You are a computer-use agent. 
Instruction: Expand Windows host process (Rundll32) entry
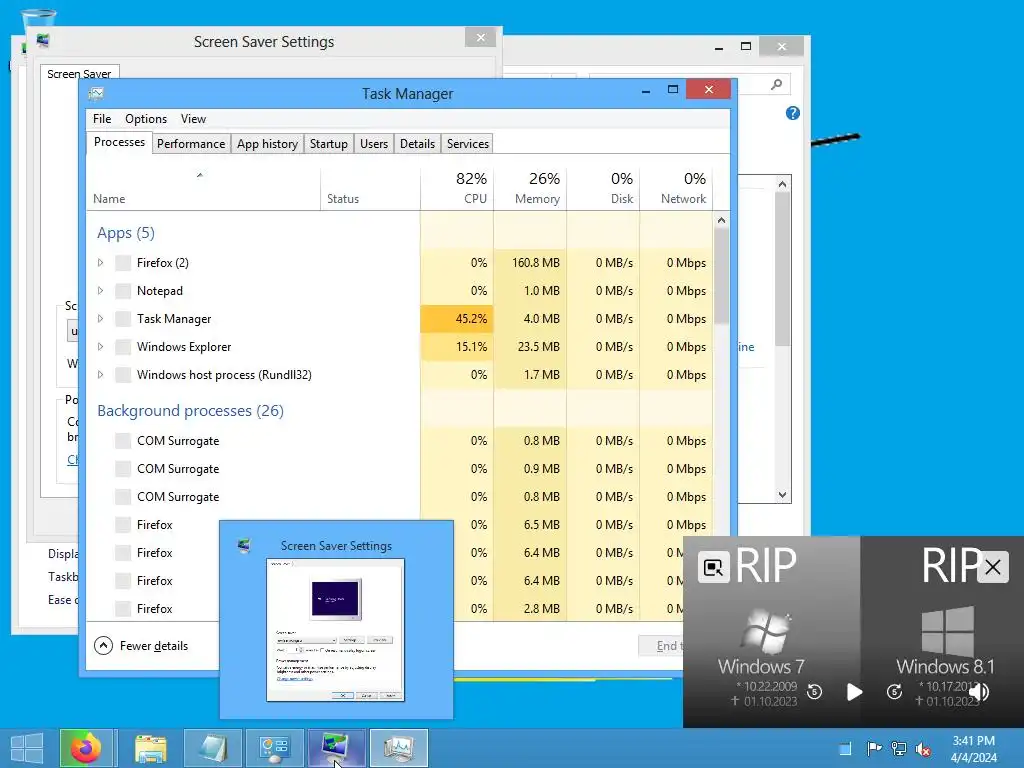click(x=101, y=376)
